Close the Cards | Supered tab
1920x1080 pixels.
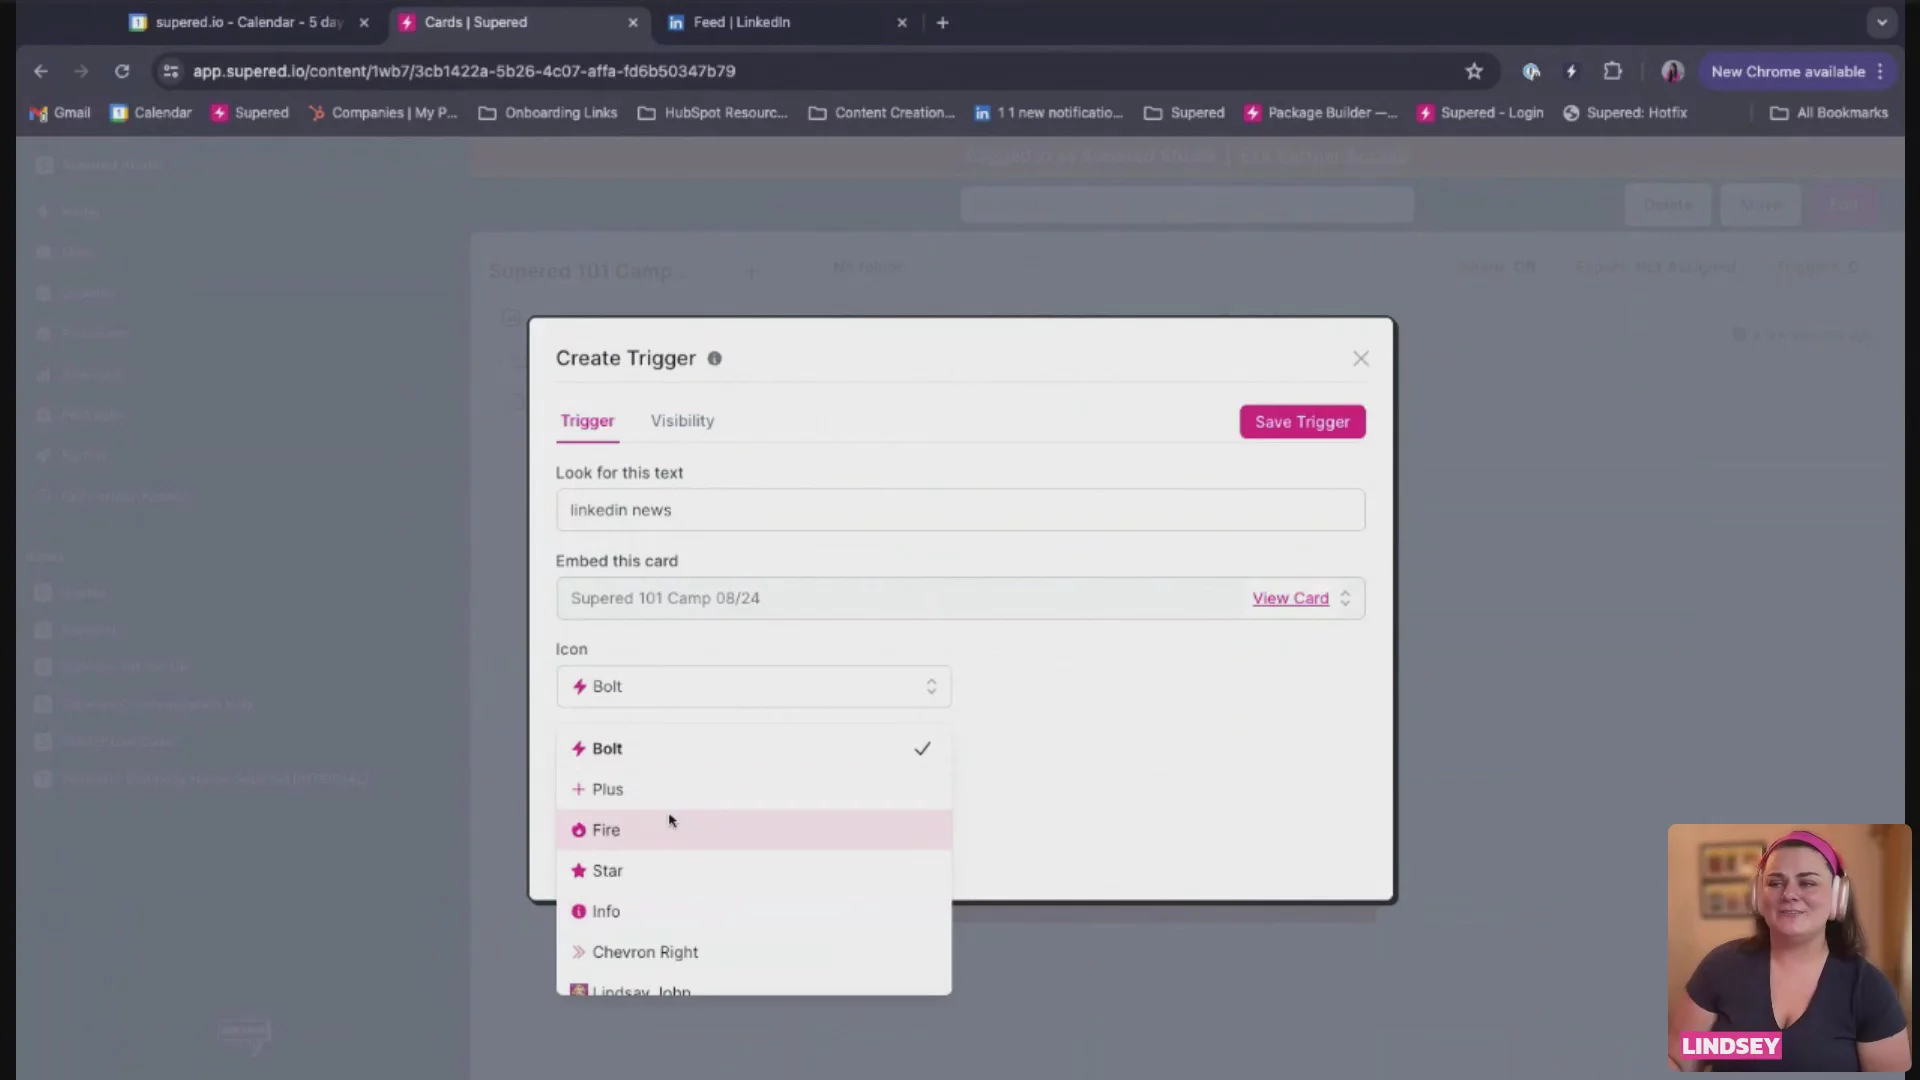click(633, 22)
